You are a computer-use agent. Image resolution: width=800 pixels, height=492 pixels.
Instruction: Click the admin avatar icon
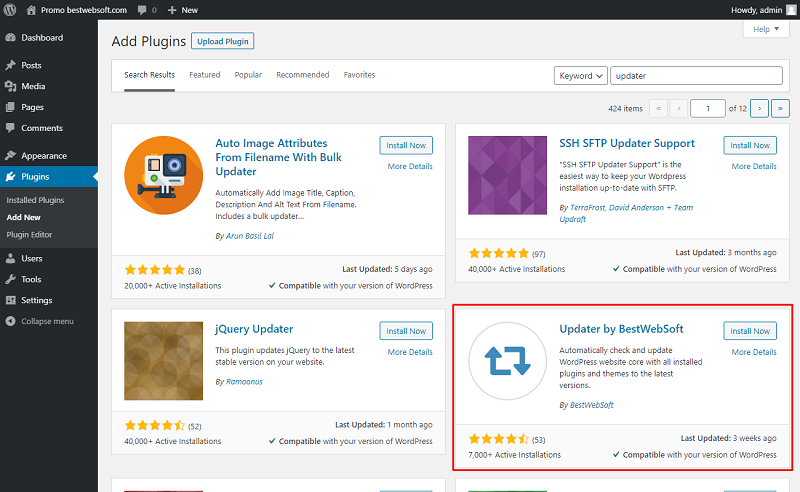(791, 10)
